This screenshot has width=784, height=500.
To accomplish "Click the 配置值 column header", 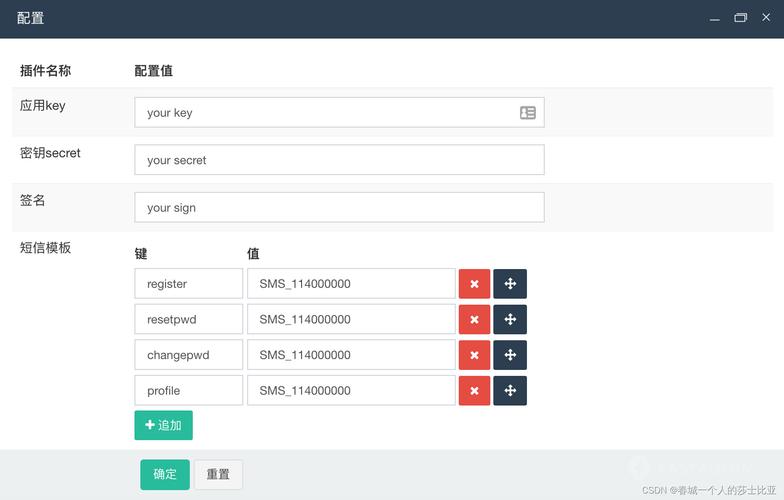I will coord(154,70).
